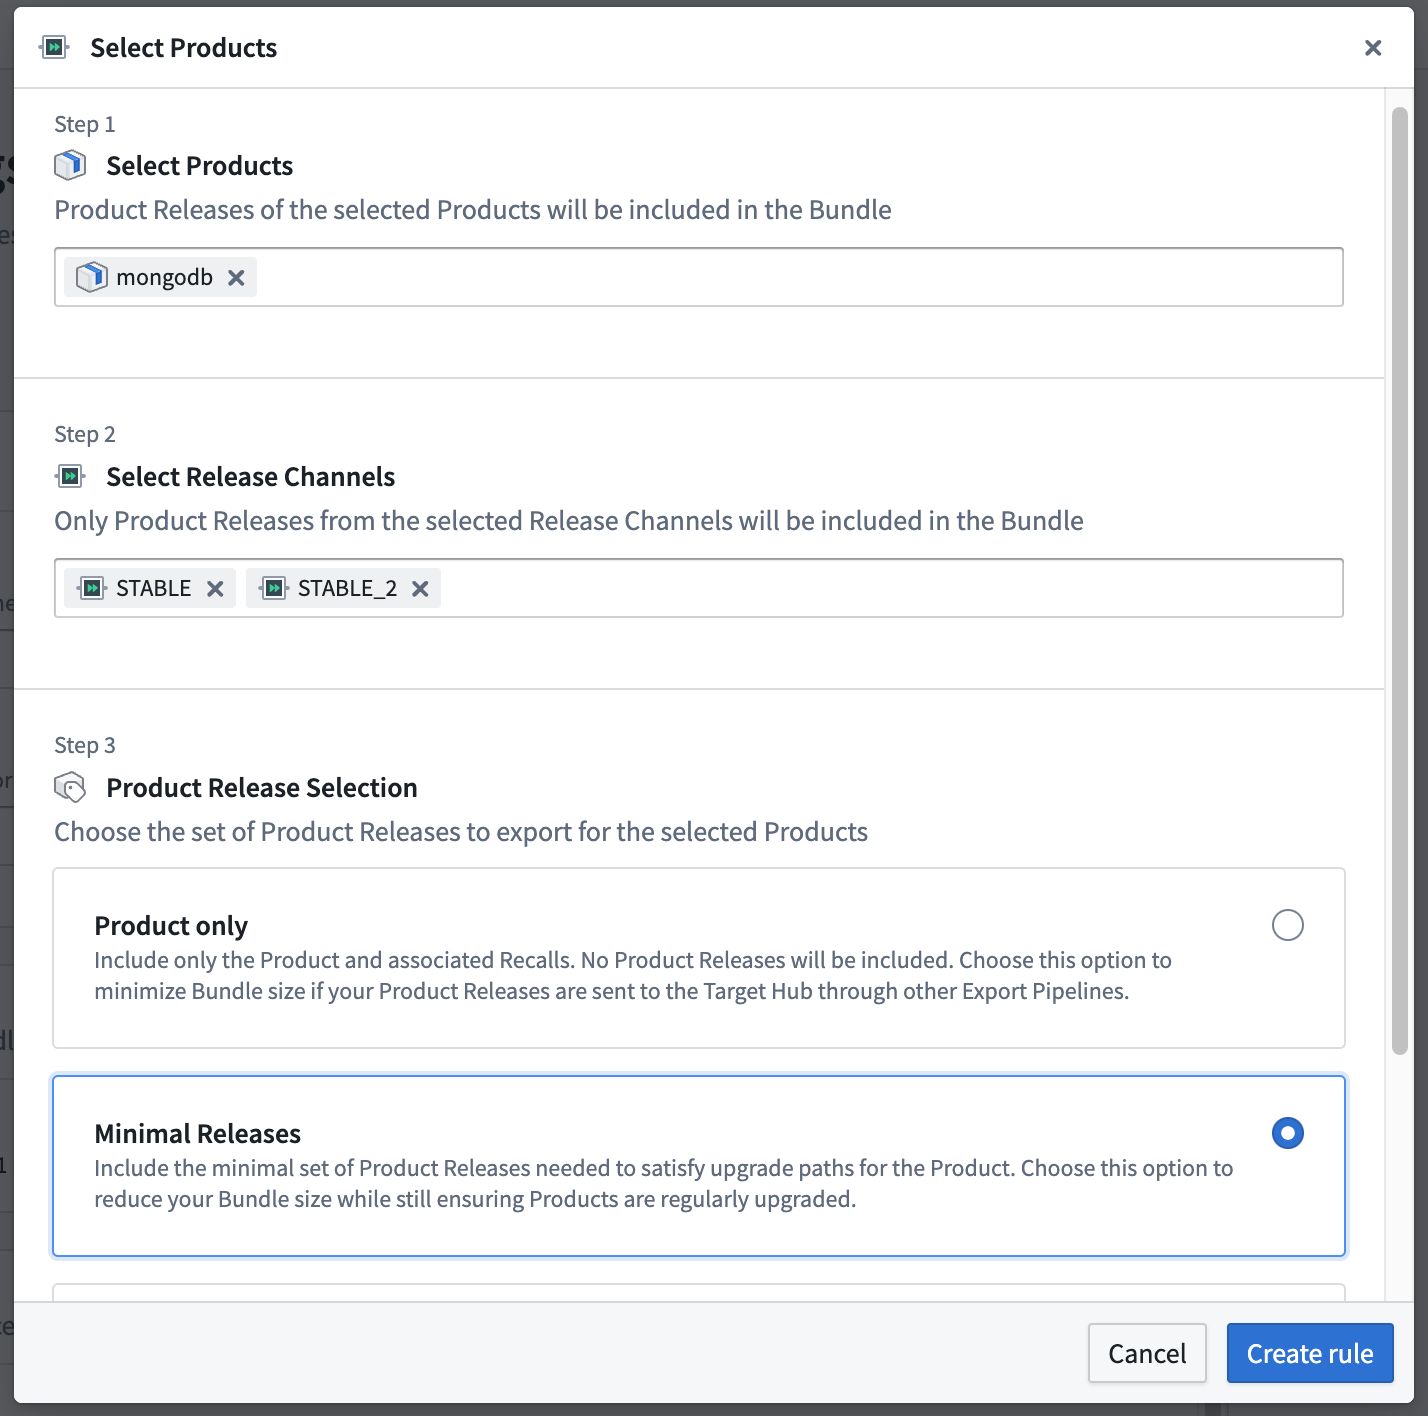Remove the STABLE_2 release channel tag
The height and width of the screenshot is (1416, 1428).
click(x=420, y=589)
